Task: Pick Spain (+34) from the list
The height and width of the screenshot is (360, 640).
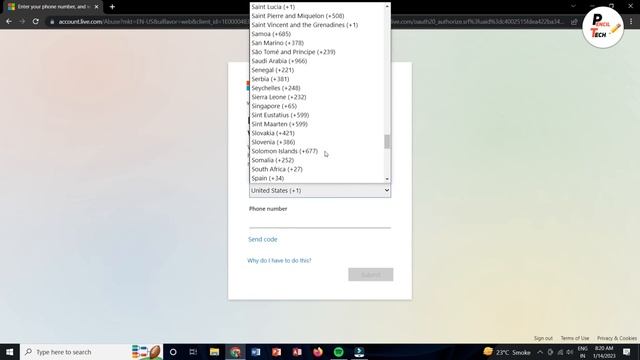Action: pos(317,178)
